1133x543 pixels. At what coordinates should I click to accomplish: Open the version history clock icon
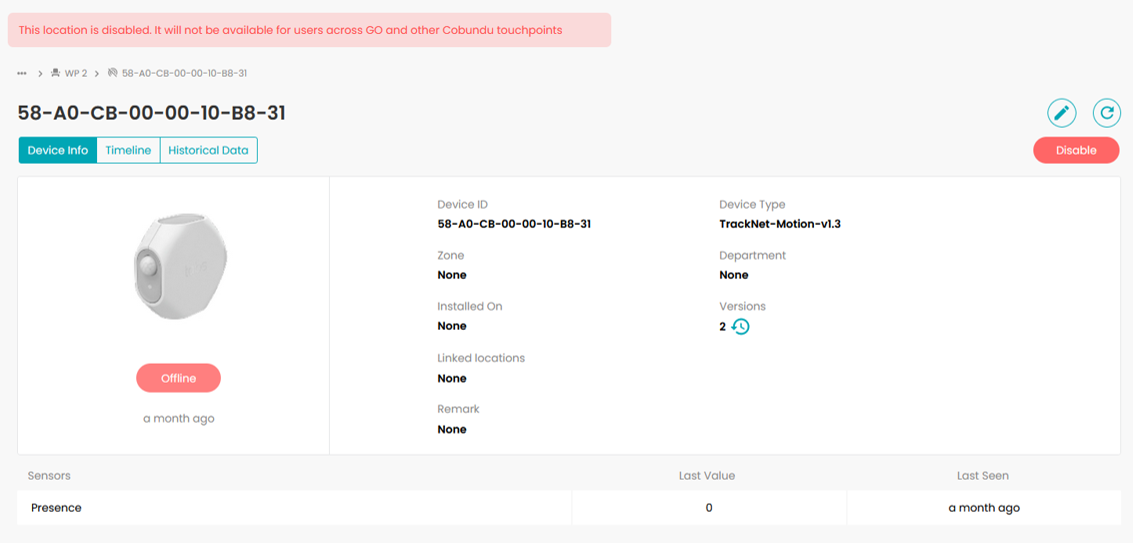[x=741, y=327]
